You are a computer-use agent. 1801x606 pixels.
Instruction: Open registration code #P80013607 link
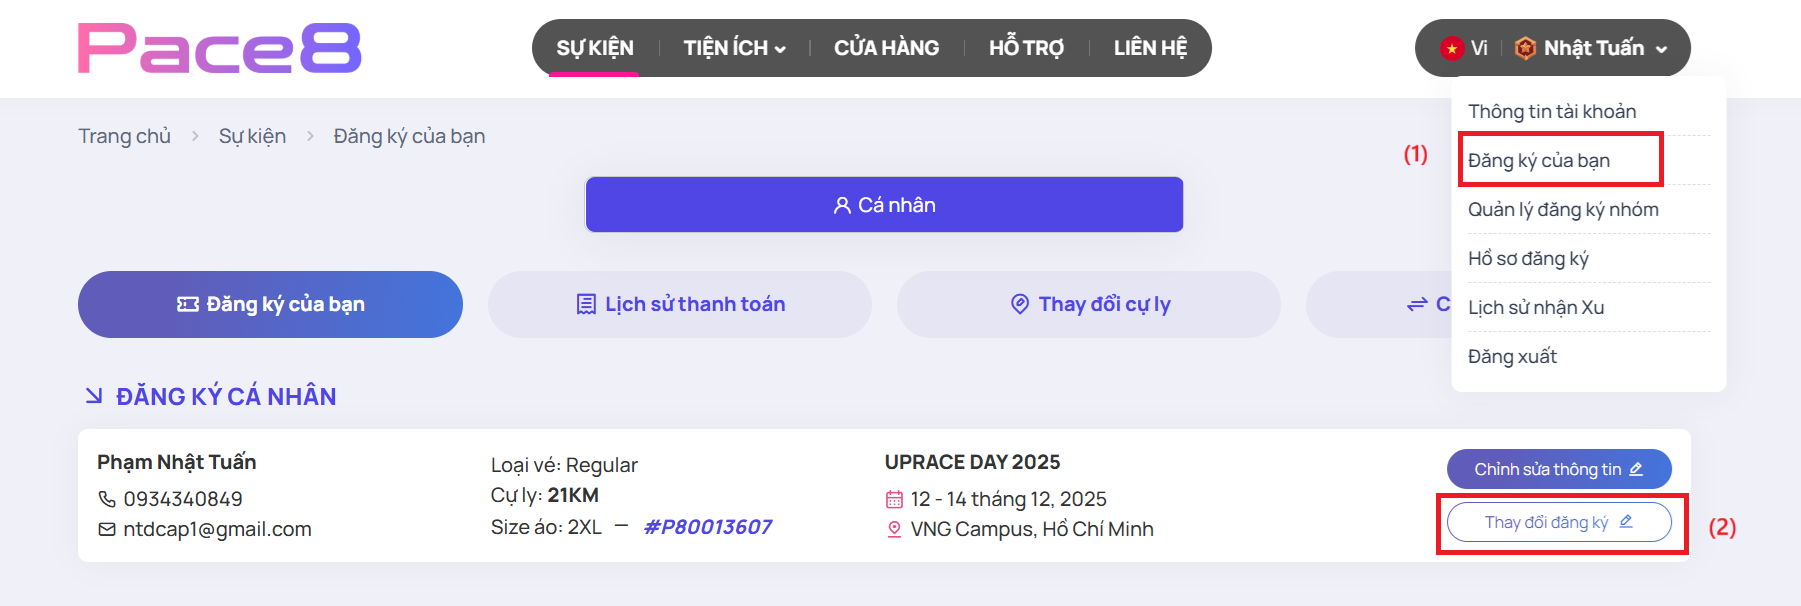pos(708,527)
